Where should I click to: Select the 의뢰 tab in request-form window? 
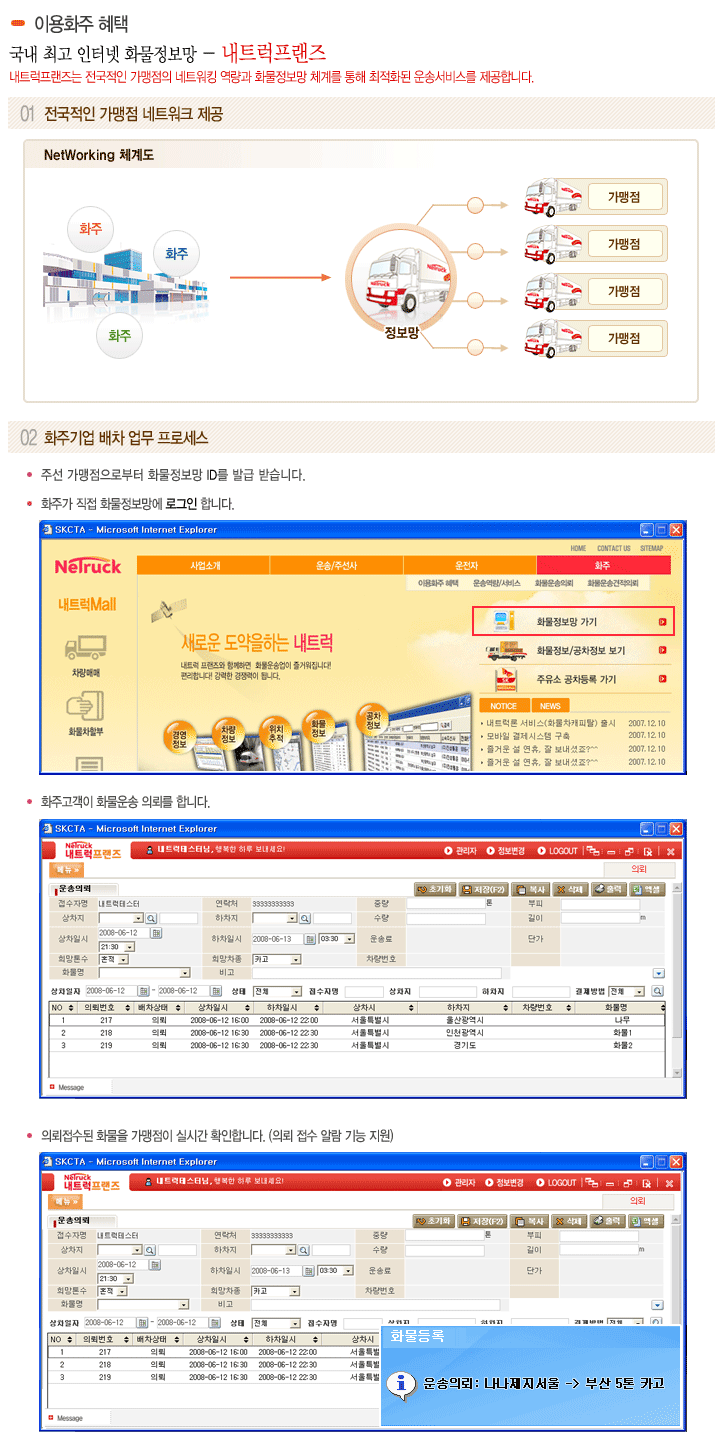tap(639, 869)
